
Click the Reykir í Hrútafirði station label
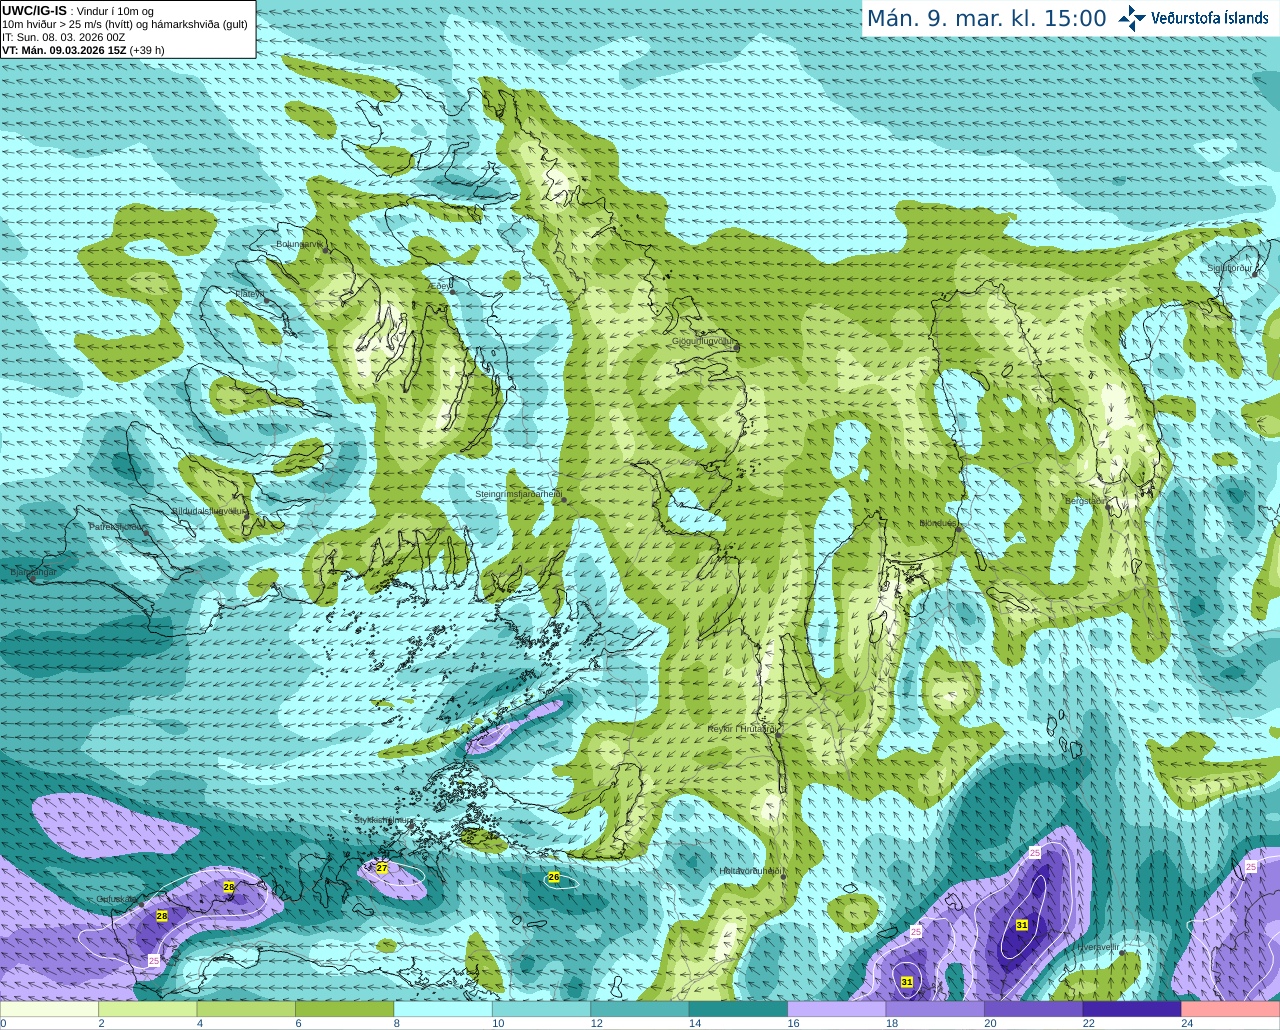(x=742, y=729)
